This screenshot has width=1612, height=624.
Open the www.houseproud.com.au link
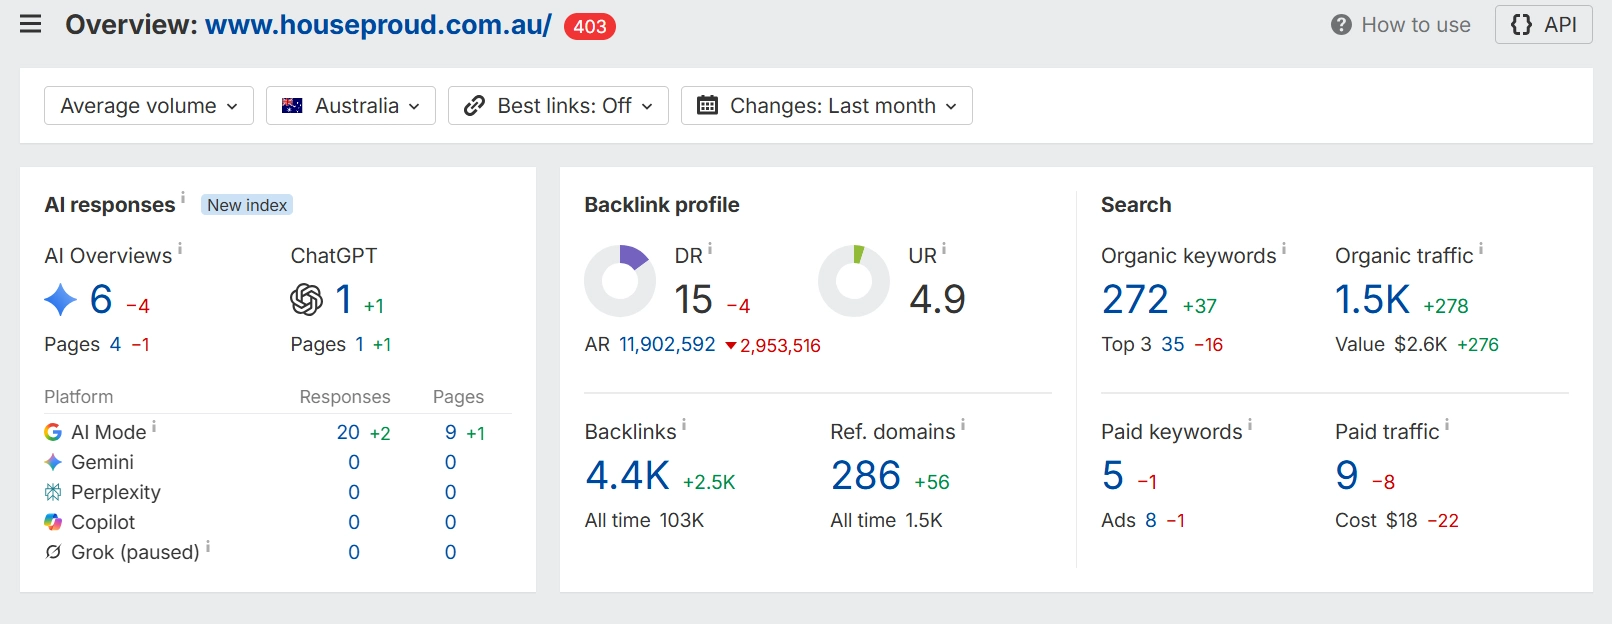tap(378, 25)
